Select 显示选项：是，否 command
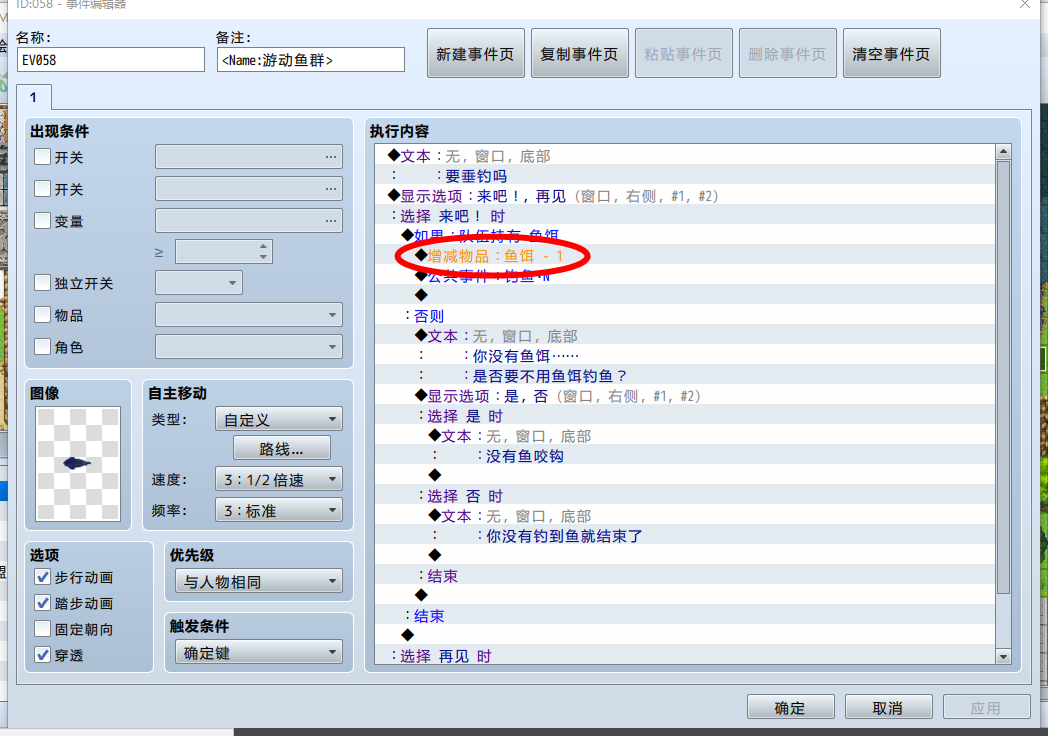 (685, 396)
